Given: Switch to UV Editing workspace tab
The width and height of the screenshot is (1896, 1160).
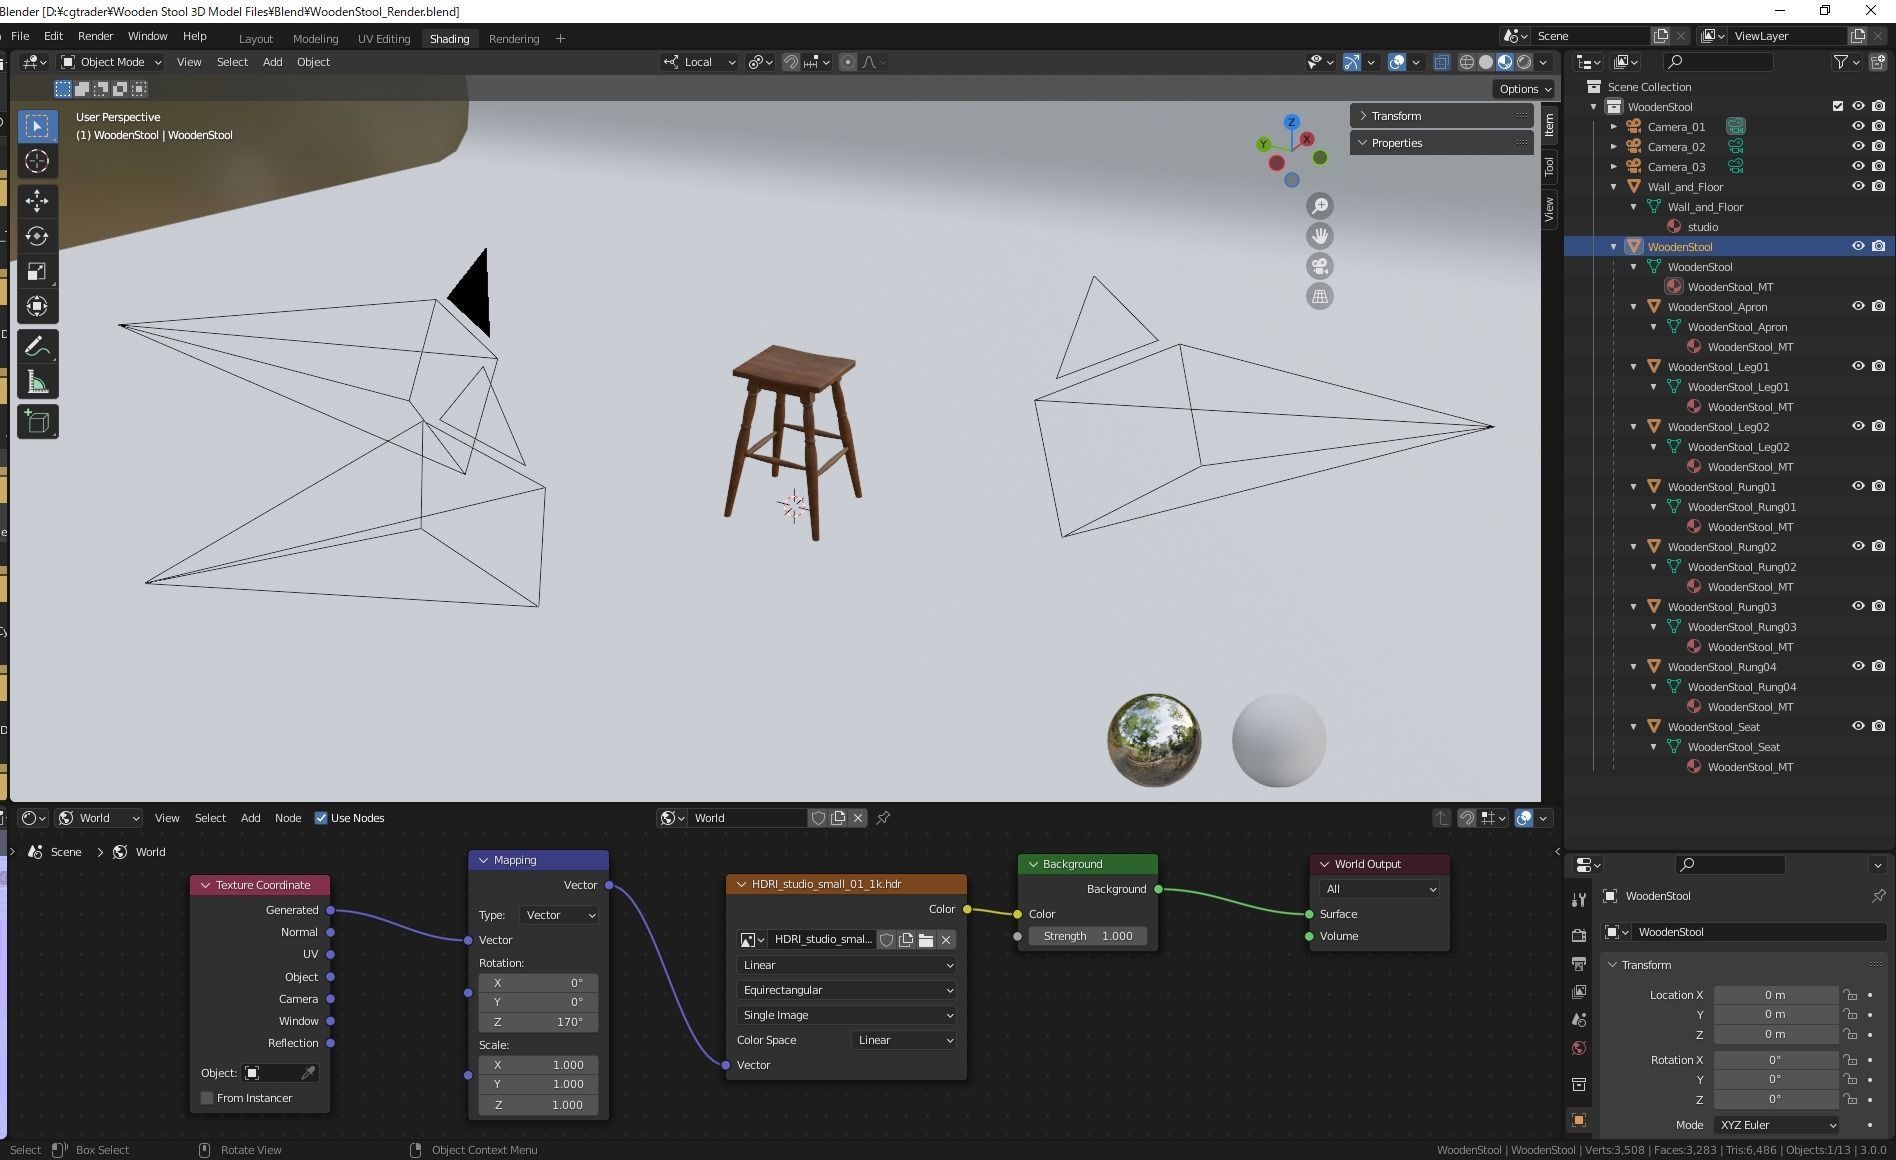Looking at the screenshot, I should tap(384, 39).
